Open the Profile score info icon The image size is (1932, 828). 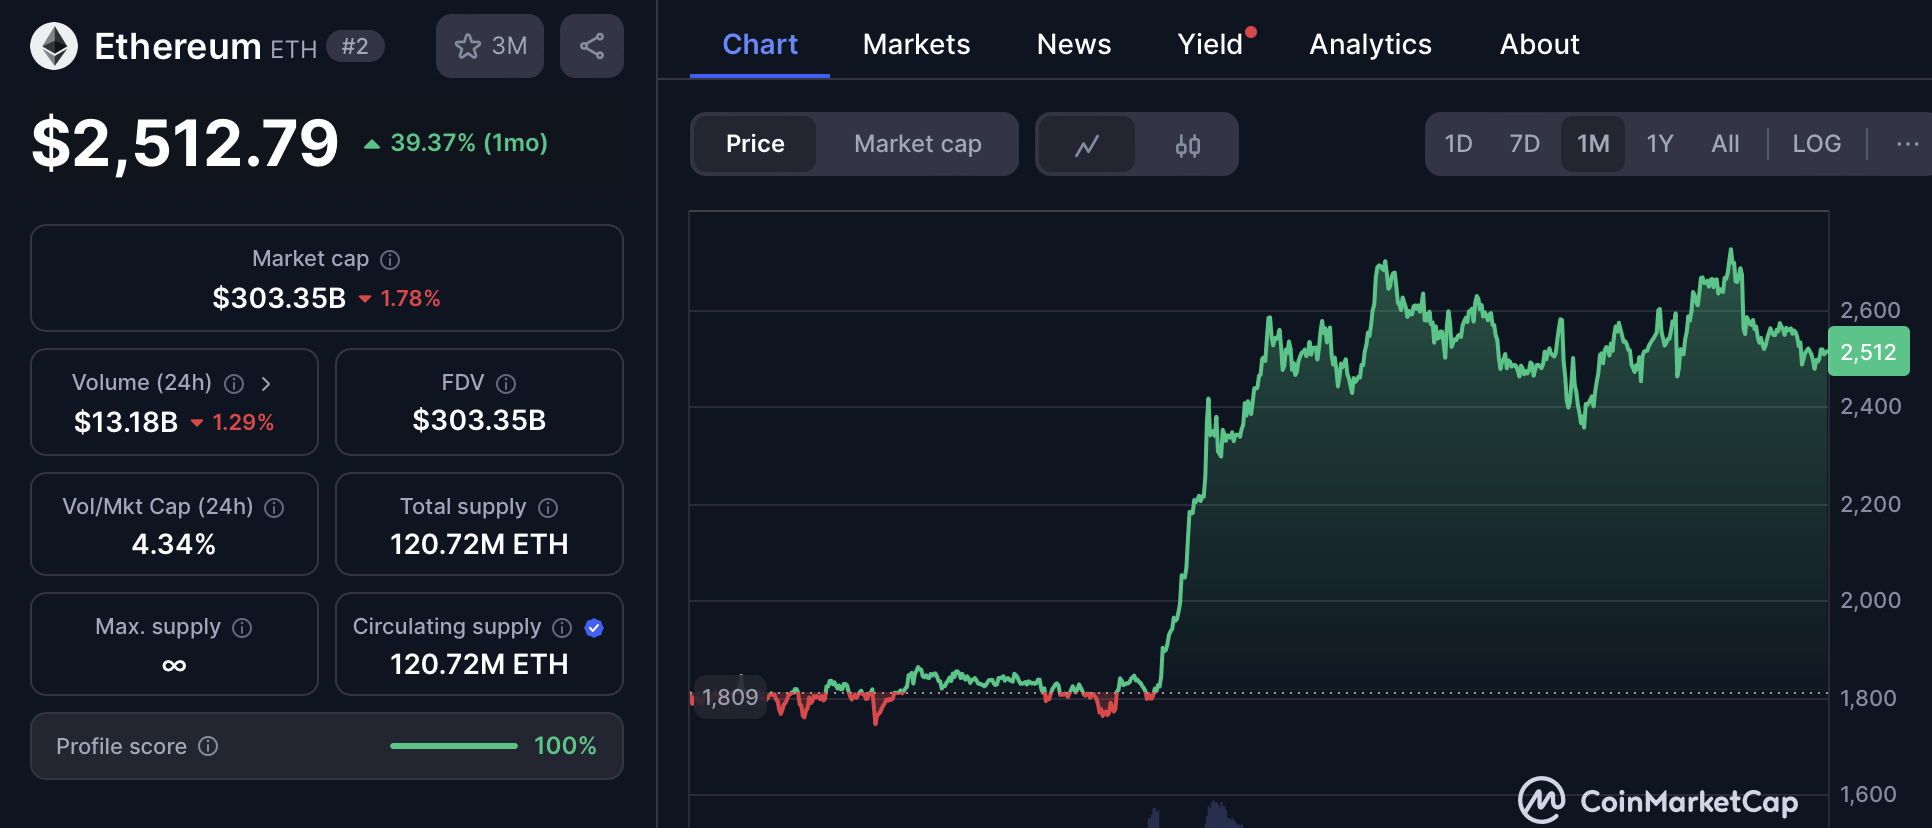[x=208, y=746]
